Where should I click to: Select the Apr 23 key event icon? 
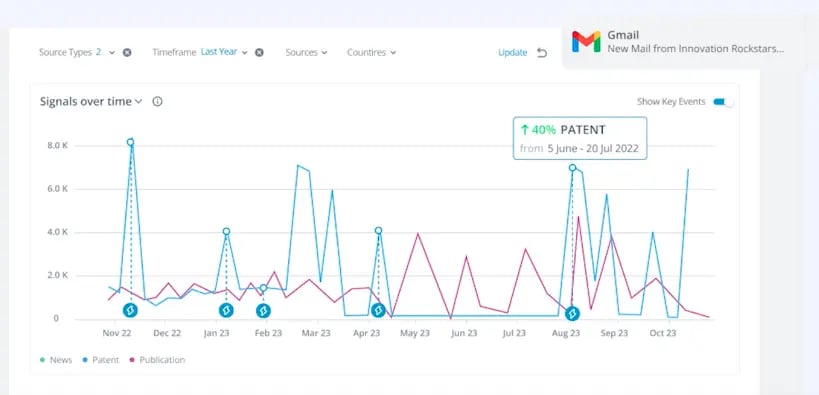pos(378,311)
